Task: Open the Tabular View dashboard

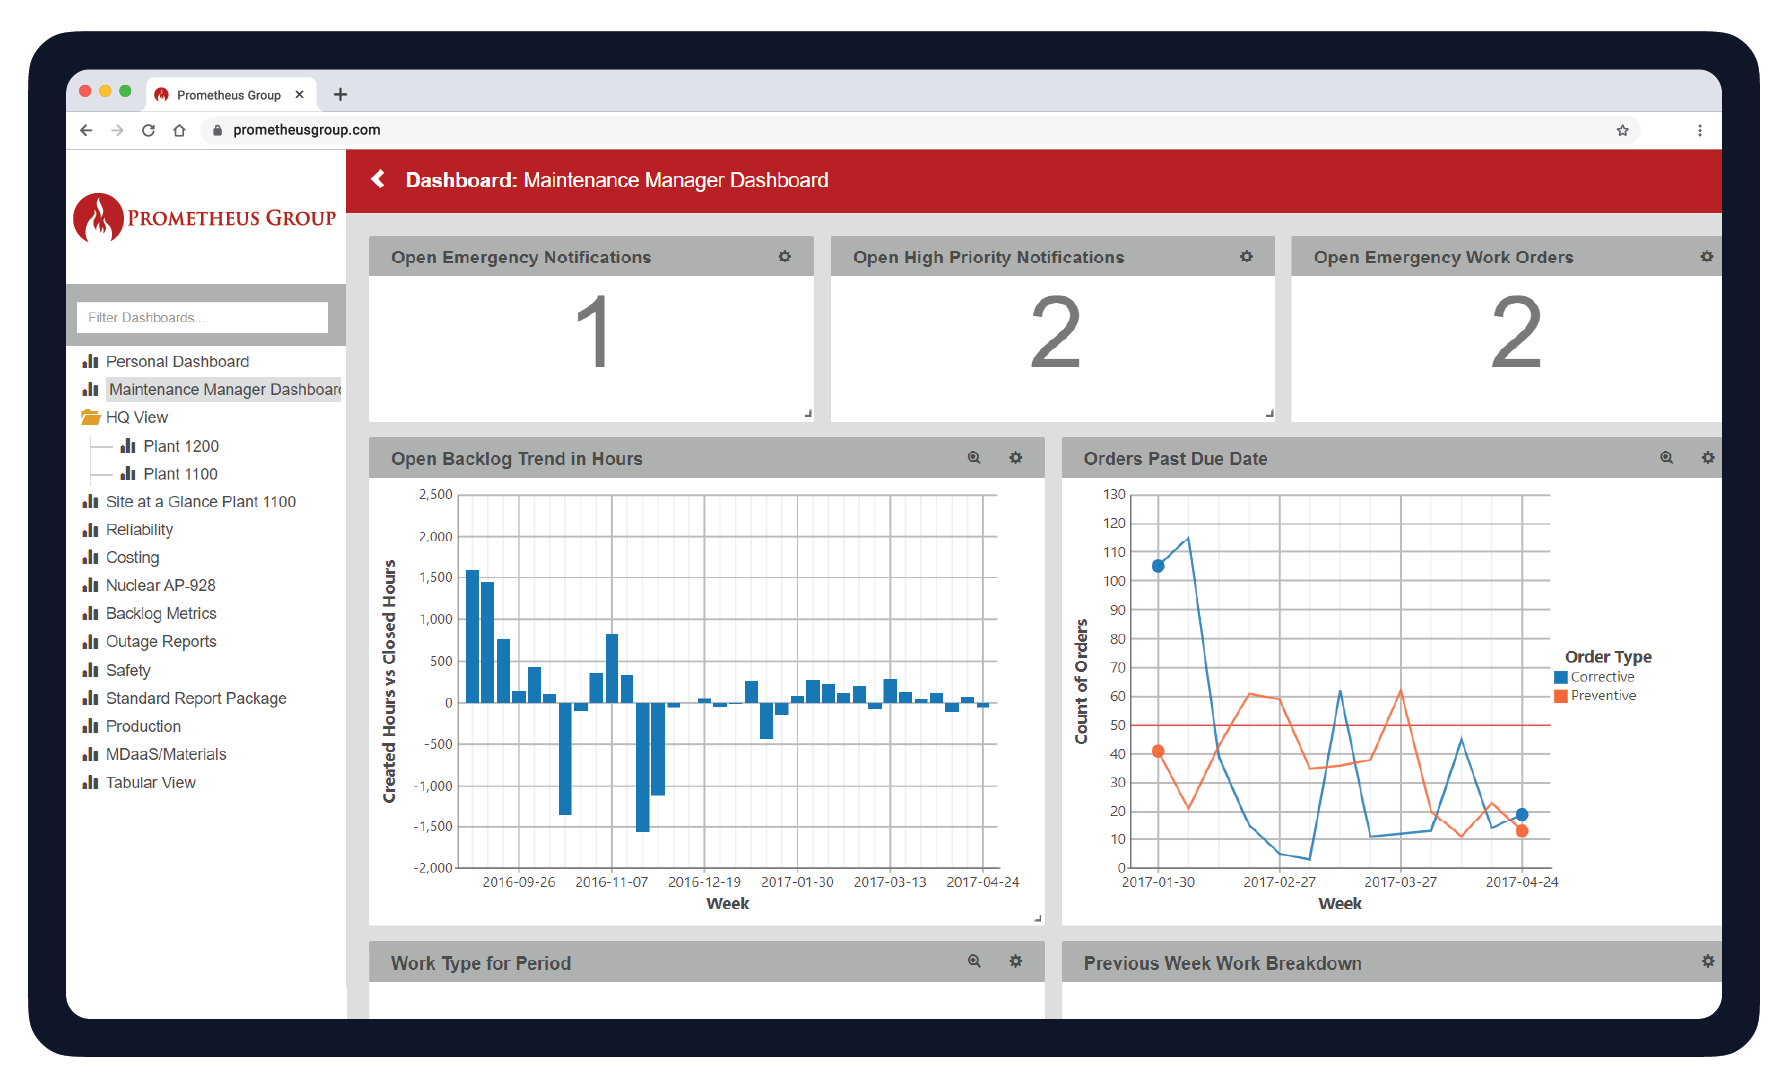Action: pyautogui.click(x=151, y=782)
